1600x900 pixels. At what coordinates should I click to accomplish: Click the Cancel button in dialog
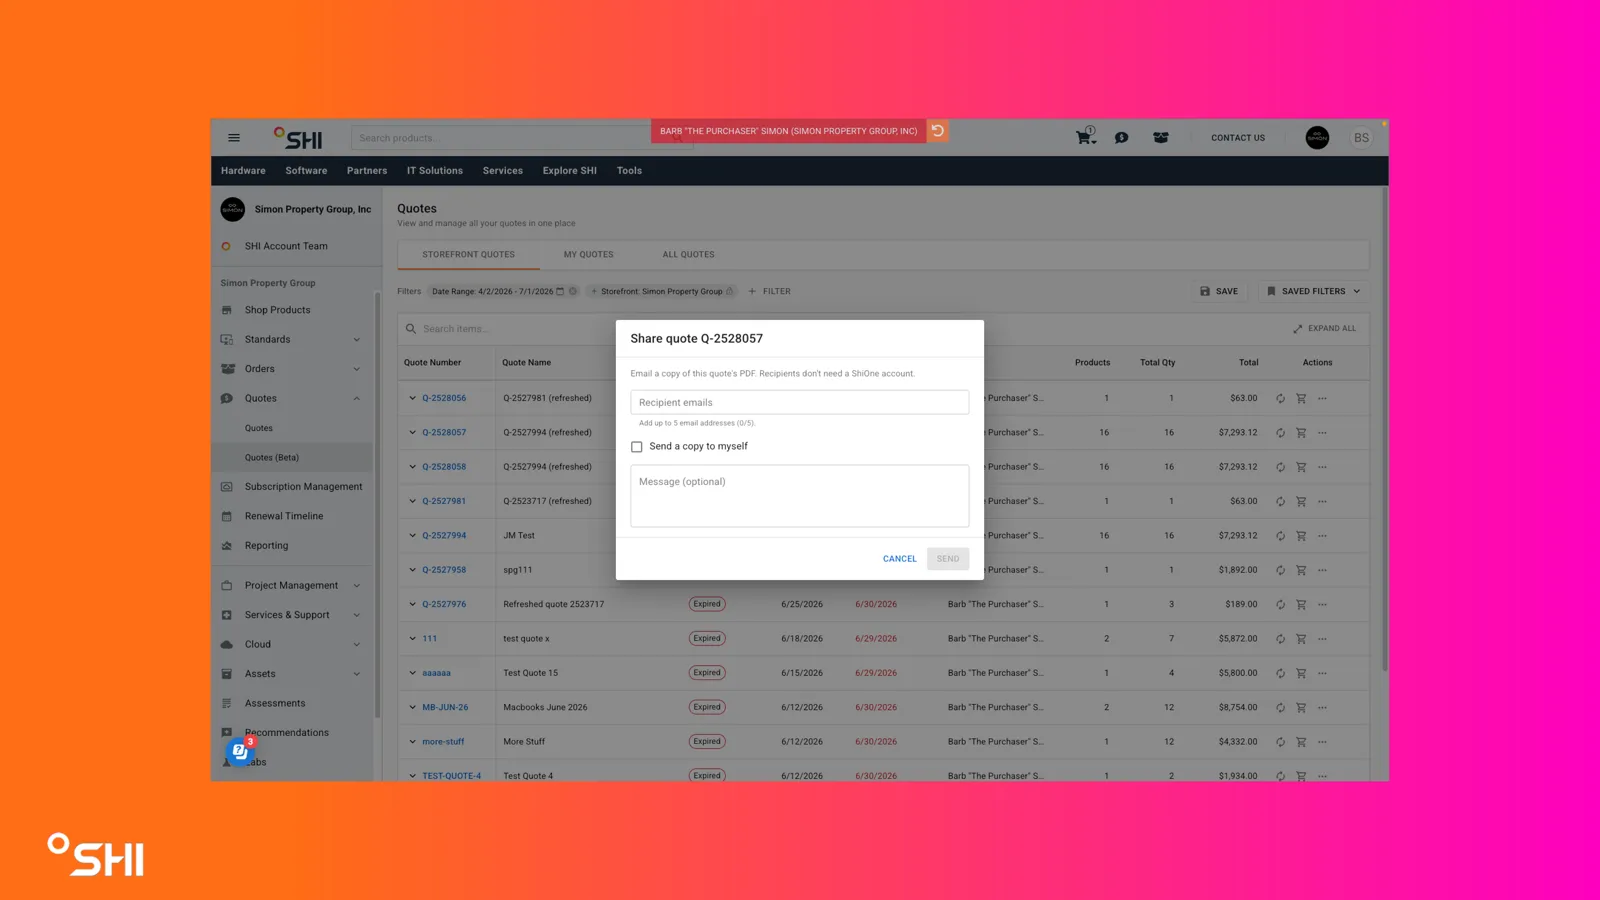[899, 559]
